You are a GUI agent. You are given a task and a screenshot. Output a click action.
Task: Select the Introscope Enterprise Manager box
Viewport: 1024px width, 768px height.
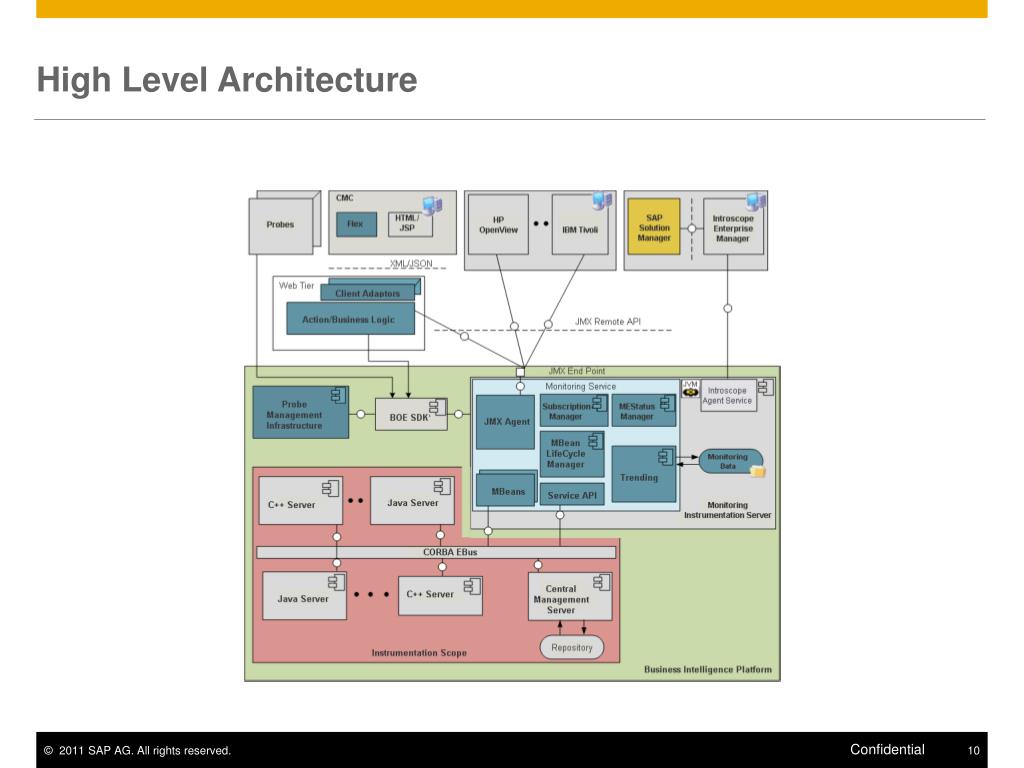click(x=733, y=227)
